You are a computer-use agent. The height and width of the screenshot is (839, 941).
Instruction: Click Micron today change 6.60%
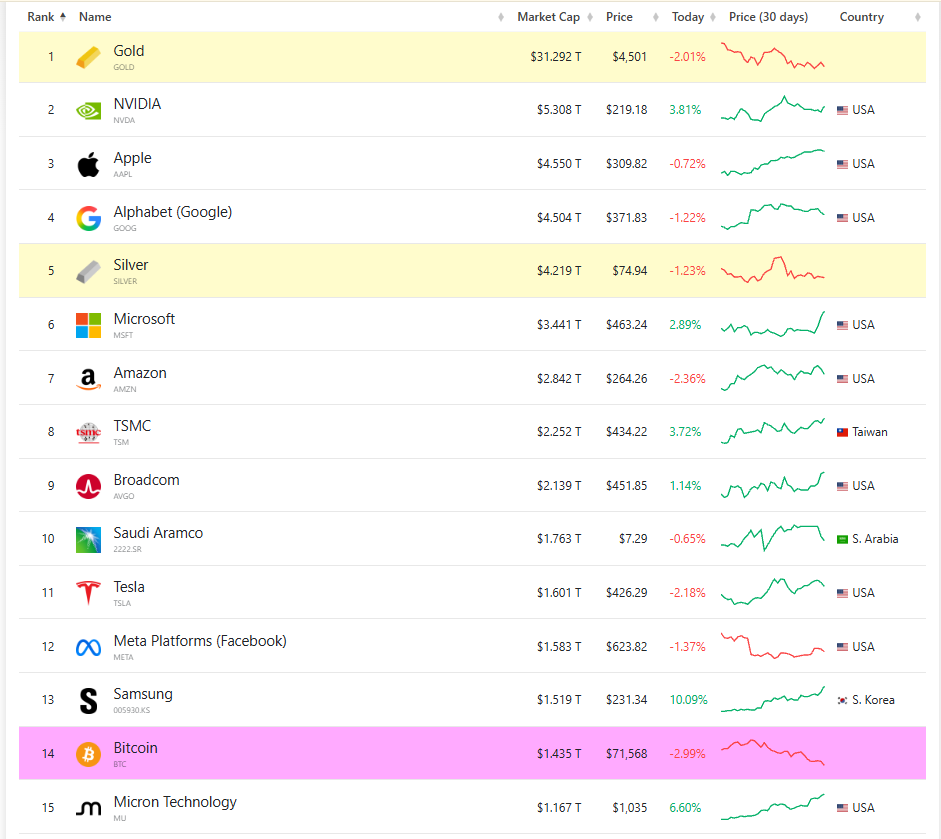click(685, 808)
